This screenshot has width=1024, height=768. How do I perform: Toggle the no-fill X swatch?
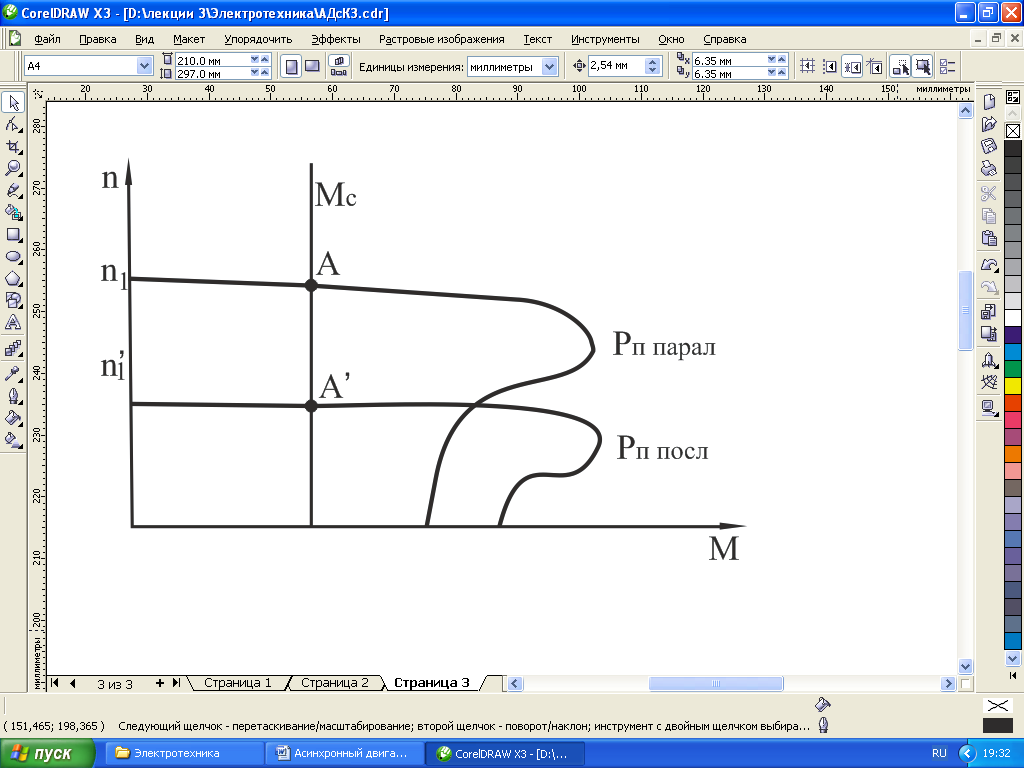coord(1013,131)
